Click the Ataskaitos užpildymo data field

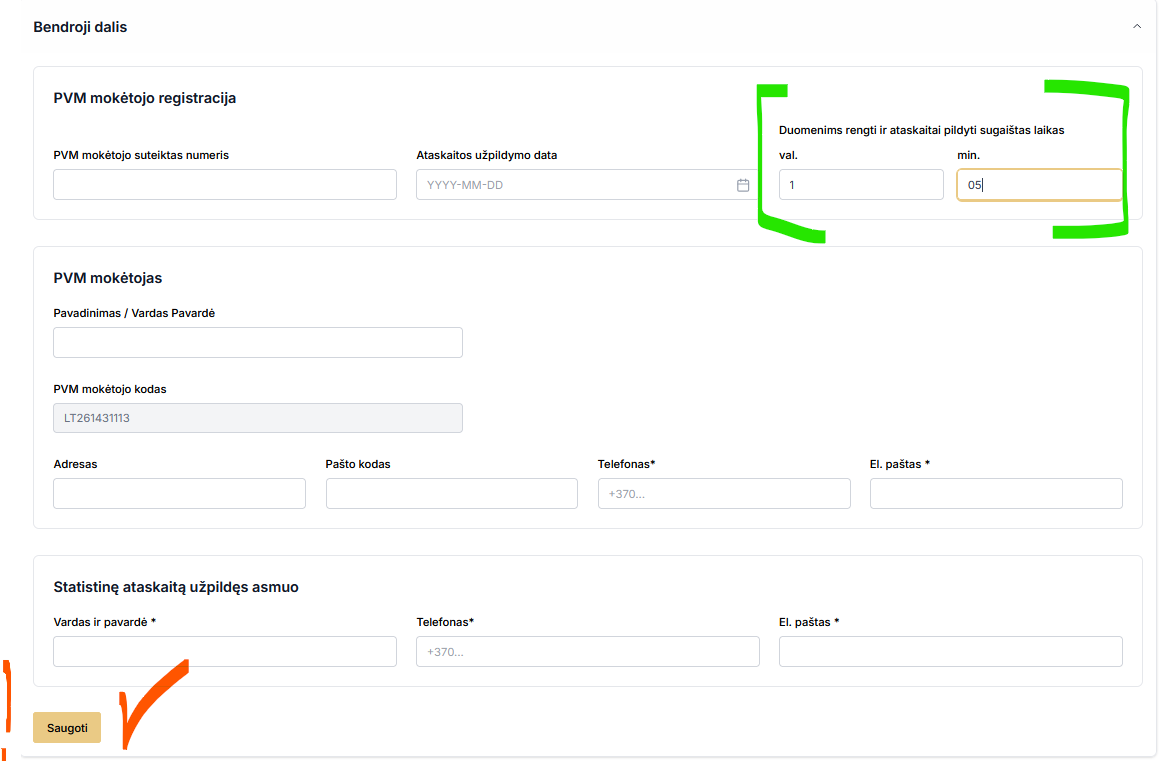click(x=587, y=185)
